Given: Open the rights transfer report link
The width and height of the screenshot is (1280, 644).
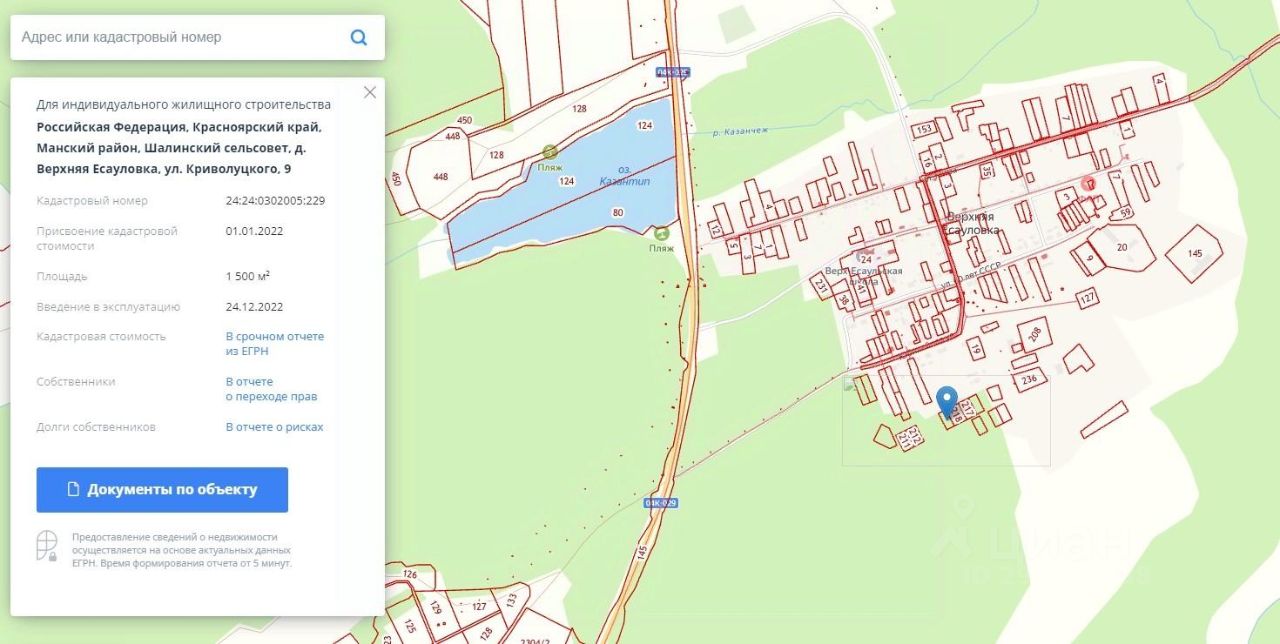Looking at the screenshot, I should 272,389.
